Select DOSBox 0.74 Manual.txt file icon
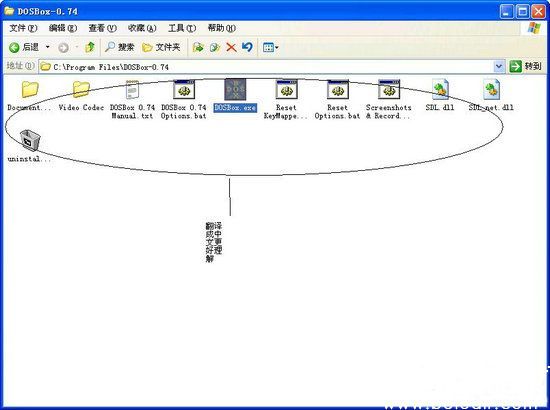The height and width of the screenshot is (410, 550). click(x=132, y=90)
